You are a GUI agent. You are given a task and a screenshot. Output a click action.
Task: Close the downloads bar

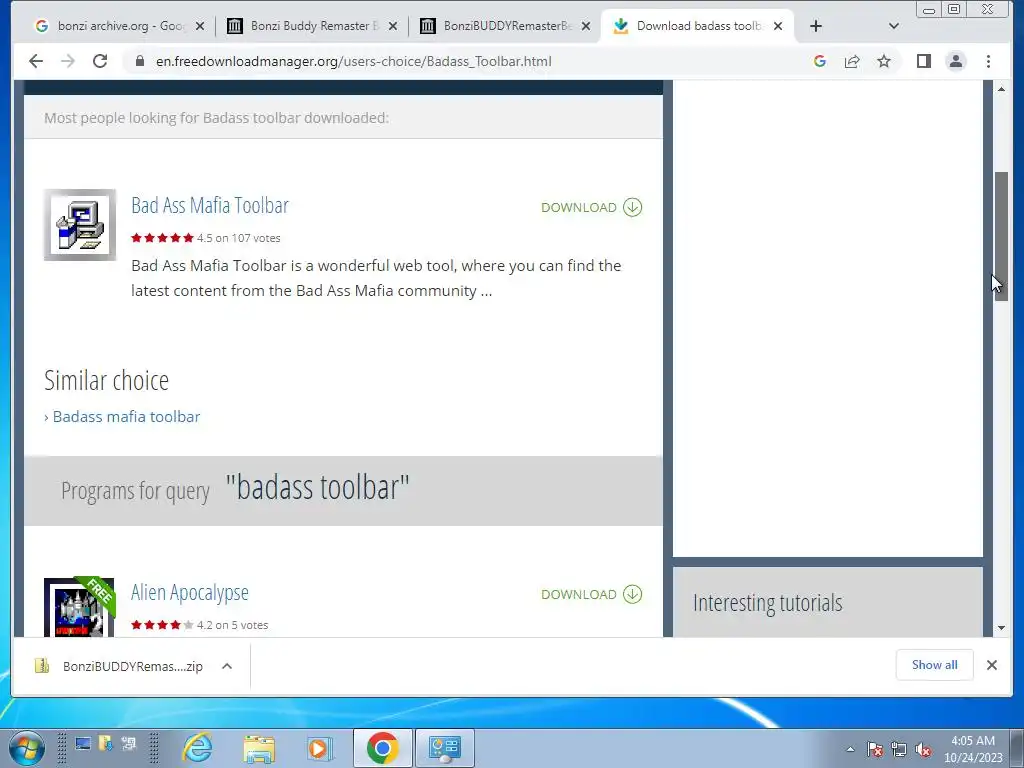pos(992,665)
